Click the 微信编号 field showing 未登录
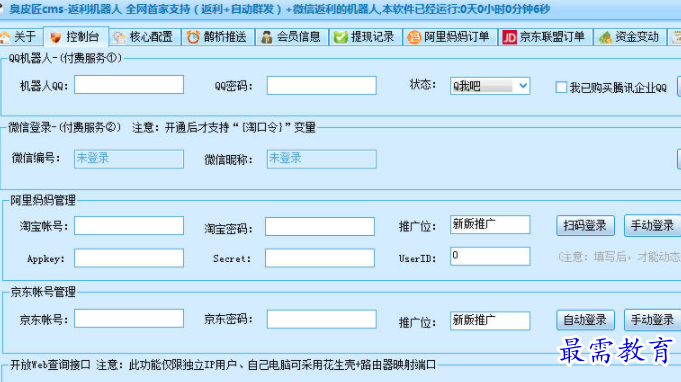Image resolution: width=681 pixels, height=382 pixels. click(x=129, y=159)
